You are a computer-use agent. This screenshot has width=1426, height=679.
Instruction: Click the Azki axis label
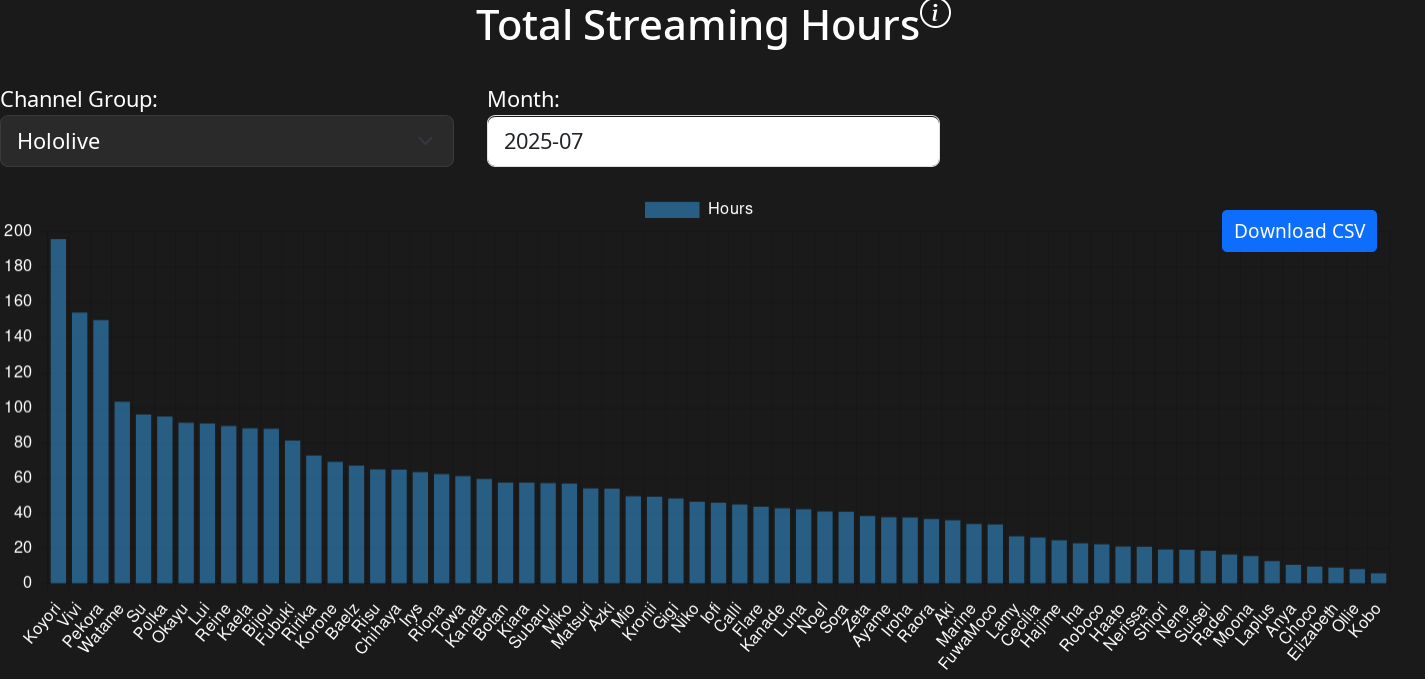coord(600,617)
